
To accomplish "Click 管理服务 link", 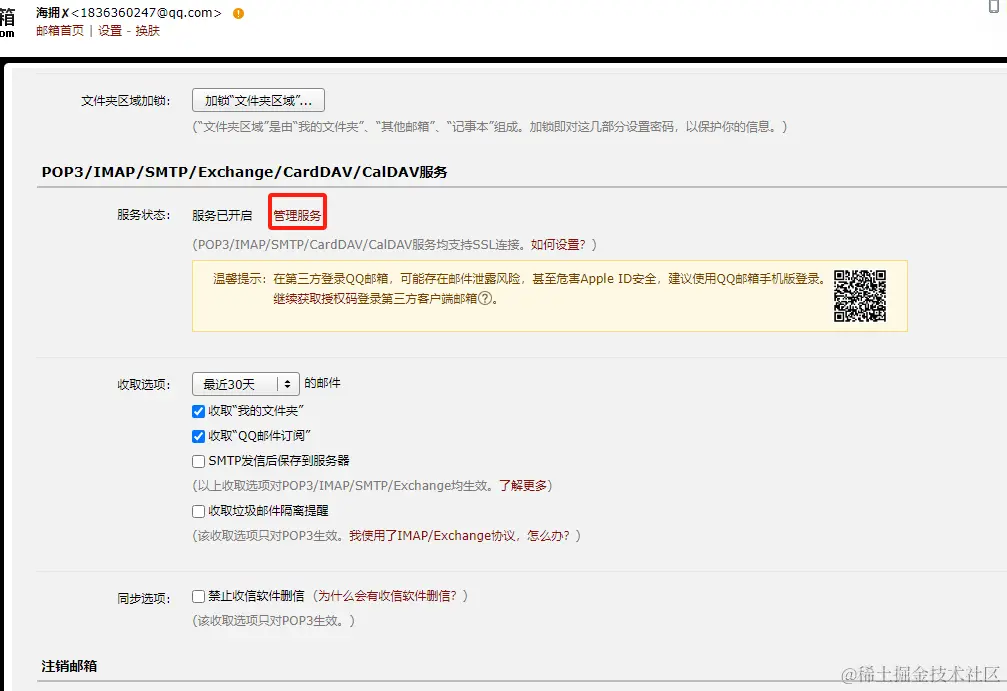I will [x=297, y=215].
